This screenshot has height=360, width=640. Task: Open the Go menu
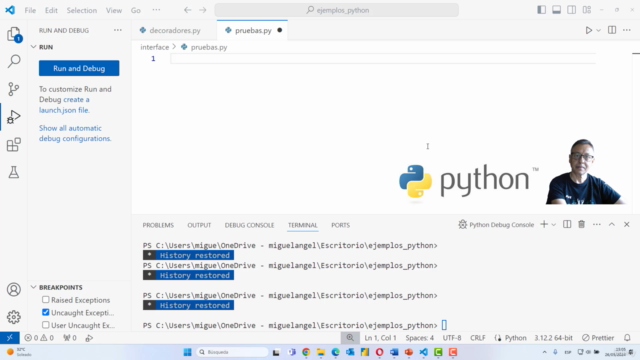tap(136, 10)
